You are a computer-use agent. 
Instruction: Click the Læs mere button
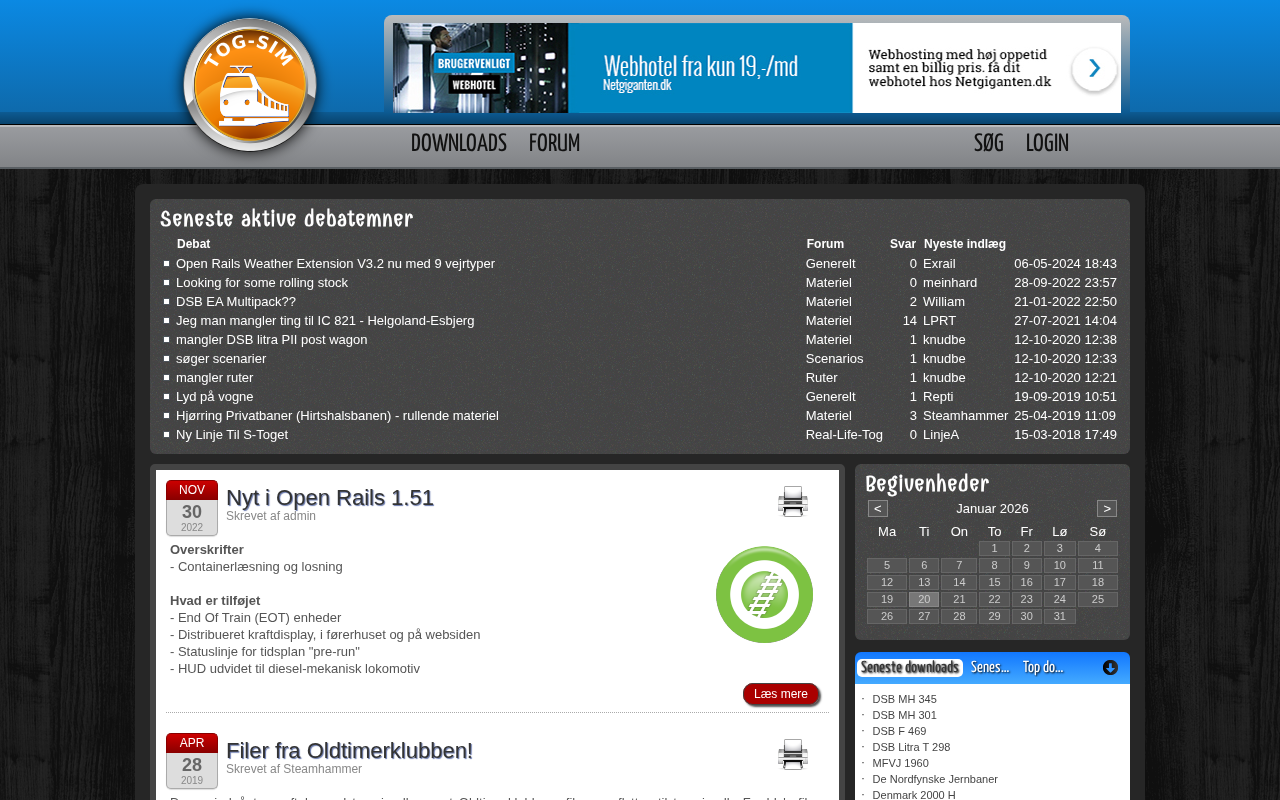781,694
